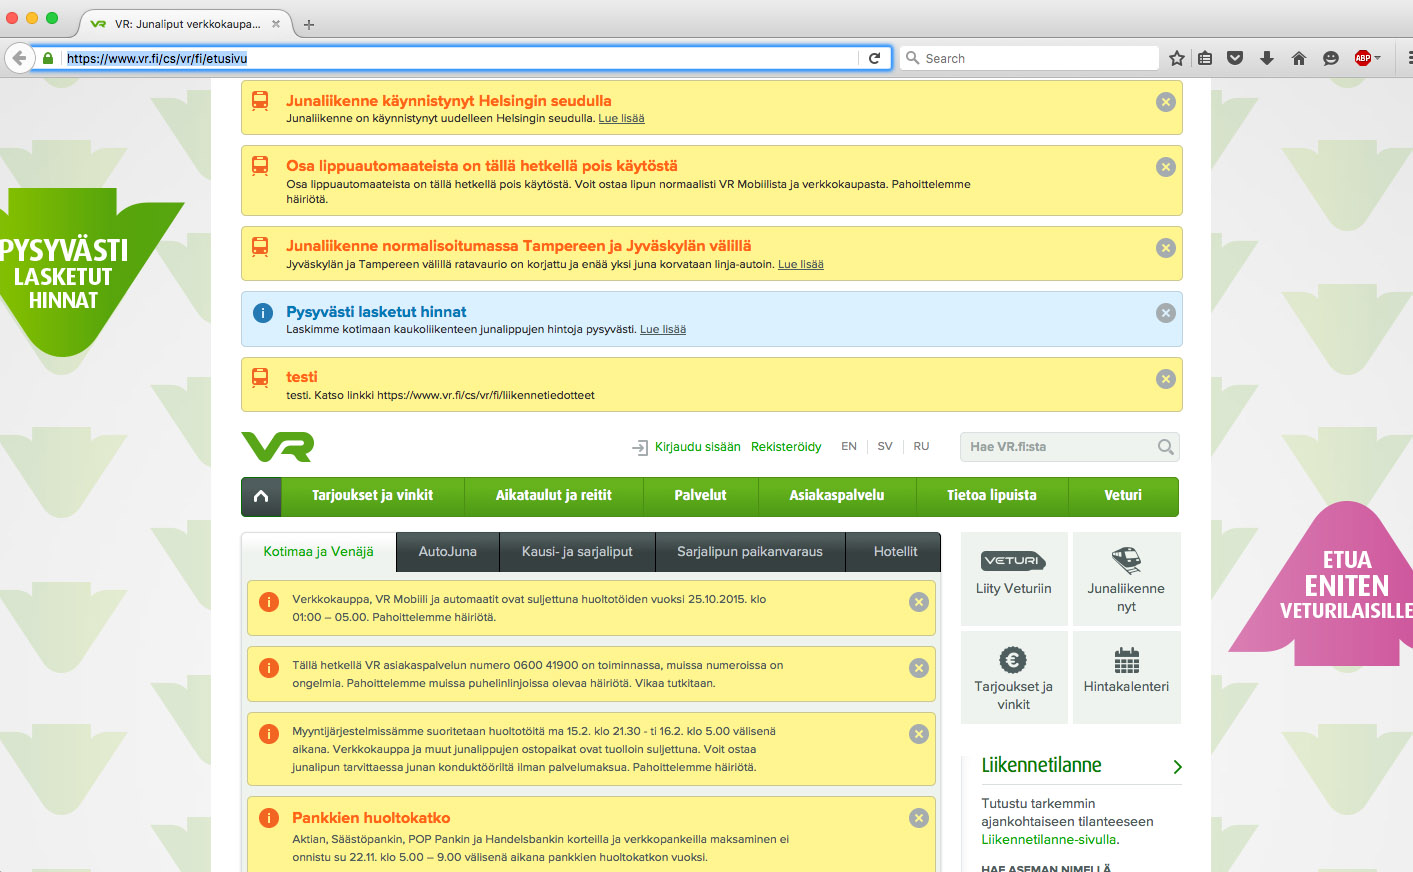Open the Aikataulut ja reitit menu
The height and width of the screenshot is (872, 1413).
click(x=553, y=496)
